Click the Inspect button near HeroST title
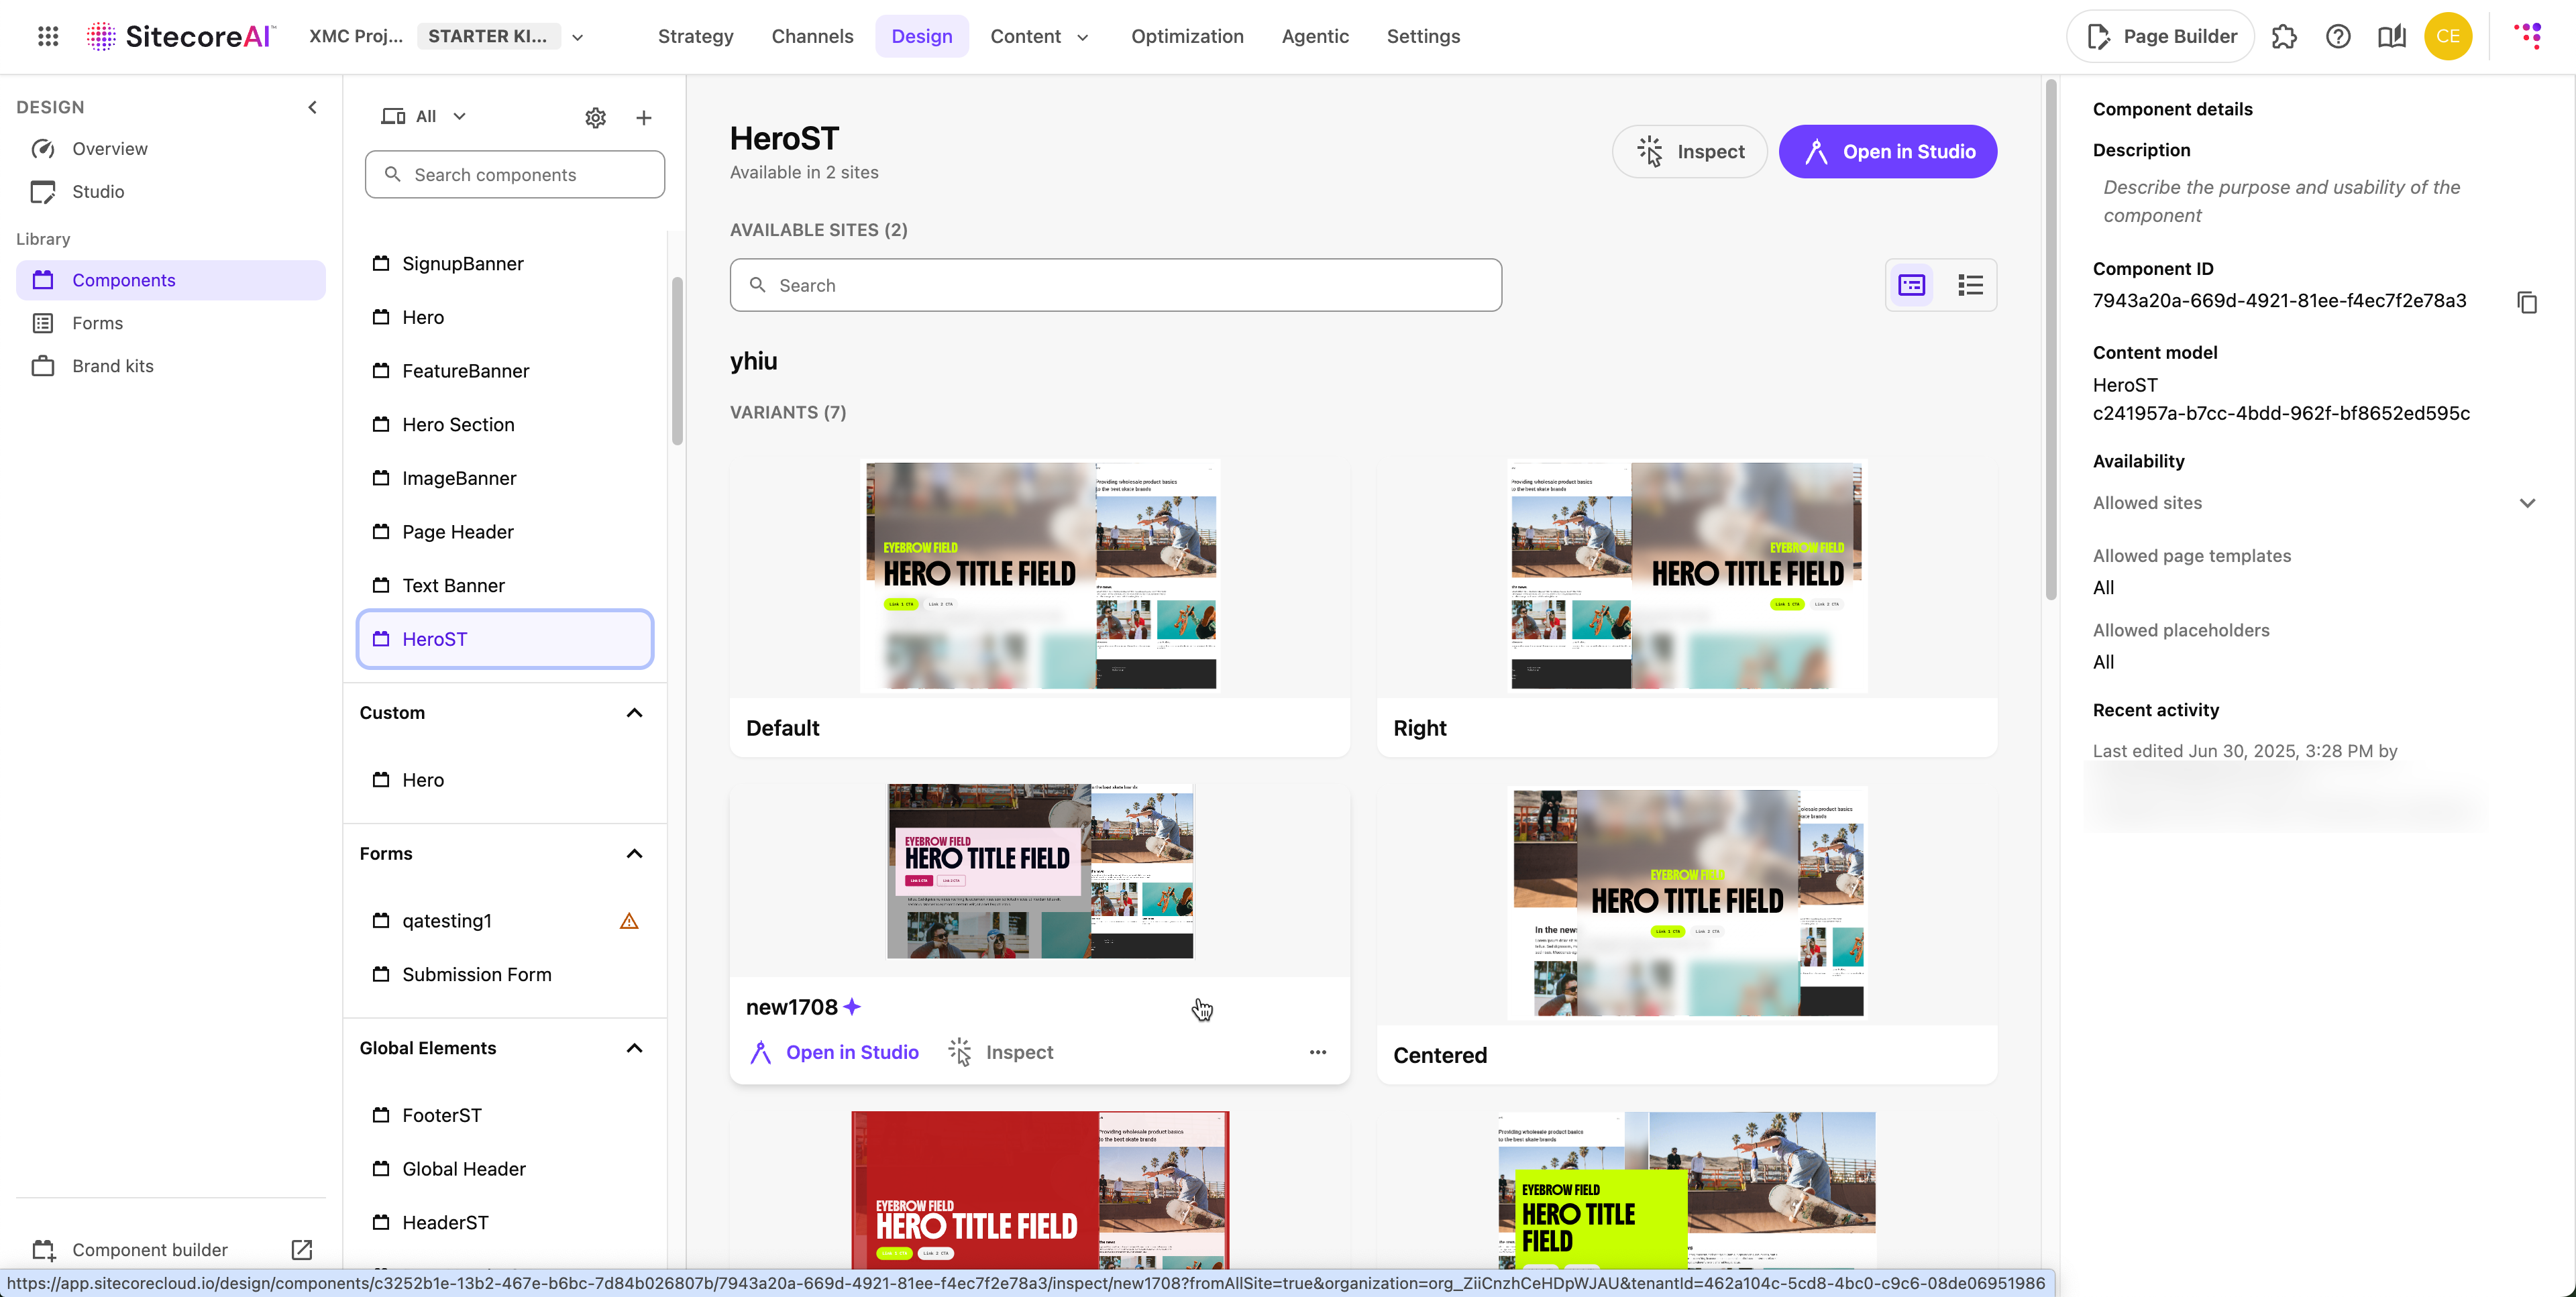Screen dimensions: 2576x1297 (1690, 152)
